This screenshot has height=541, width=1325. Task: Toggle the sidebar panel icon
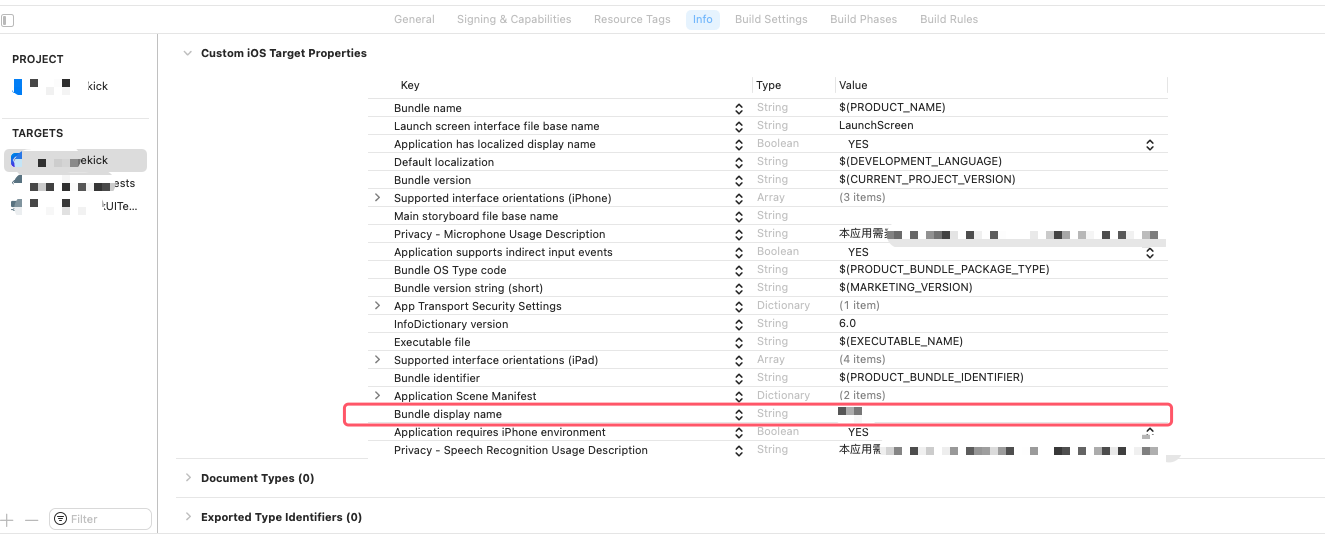pyautogui.click(x=7, y=20)
